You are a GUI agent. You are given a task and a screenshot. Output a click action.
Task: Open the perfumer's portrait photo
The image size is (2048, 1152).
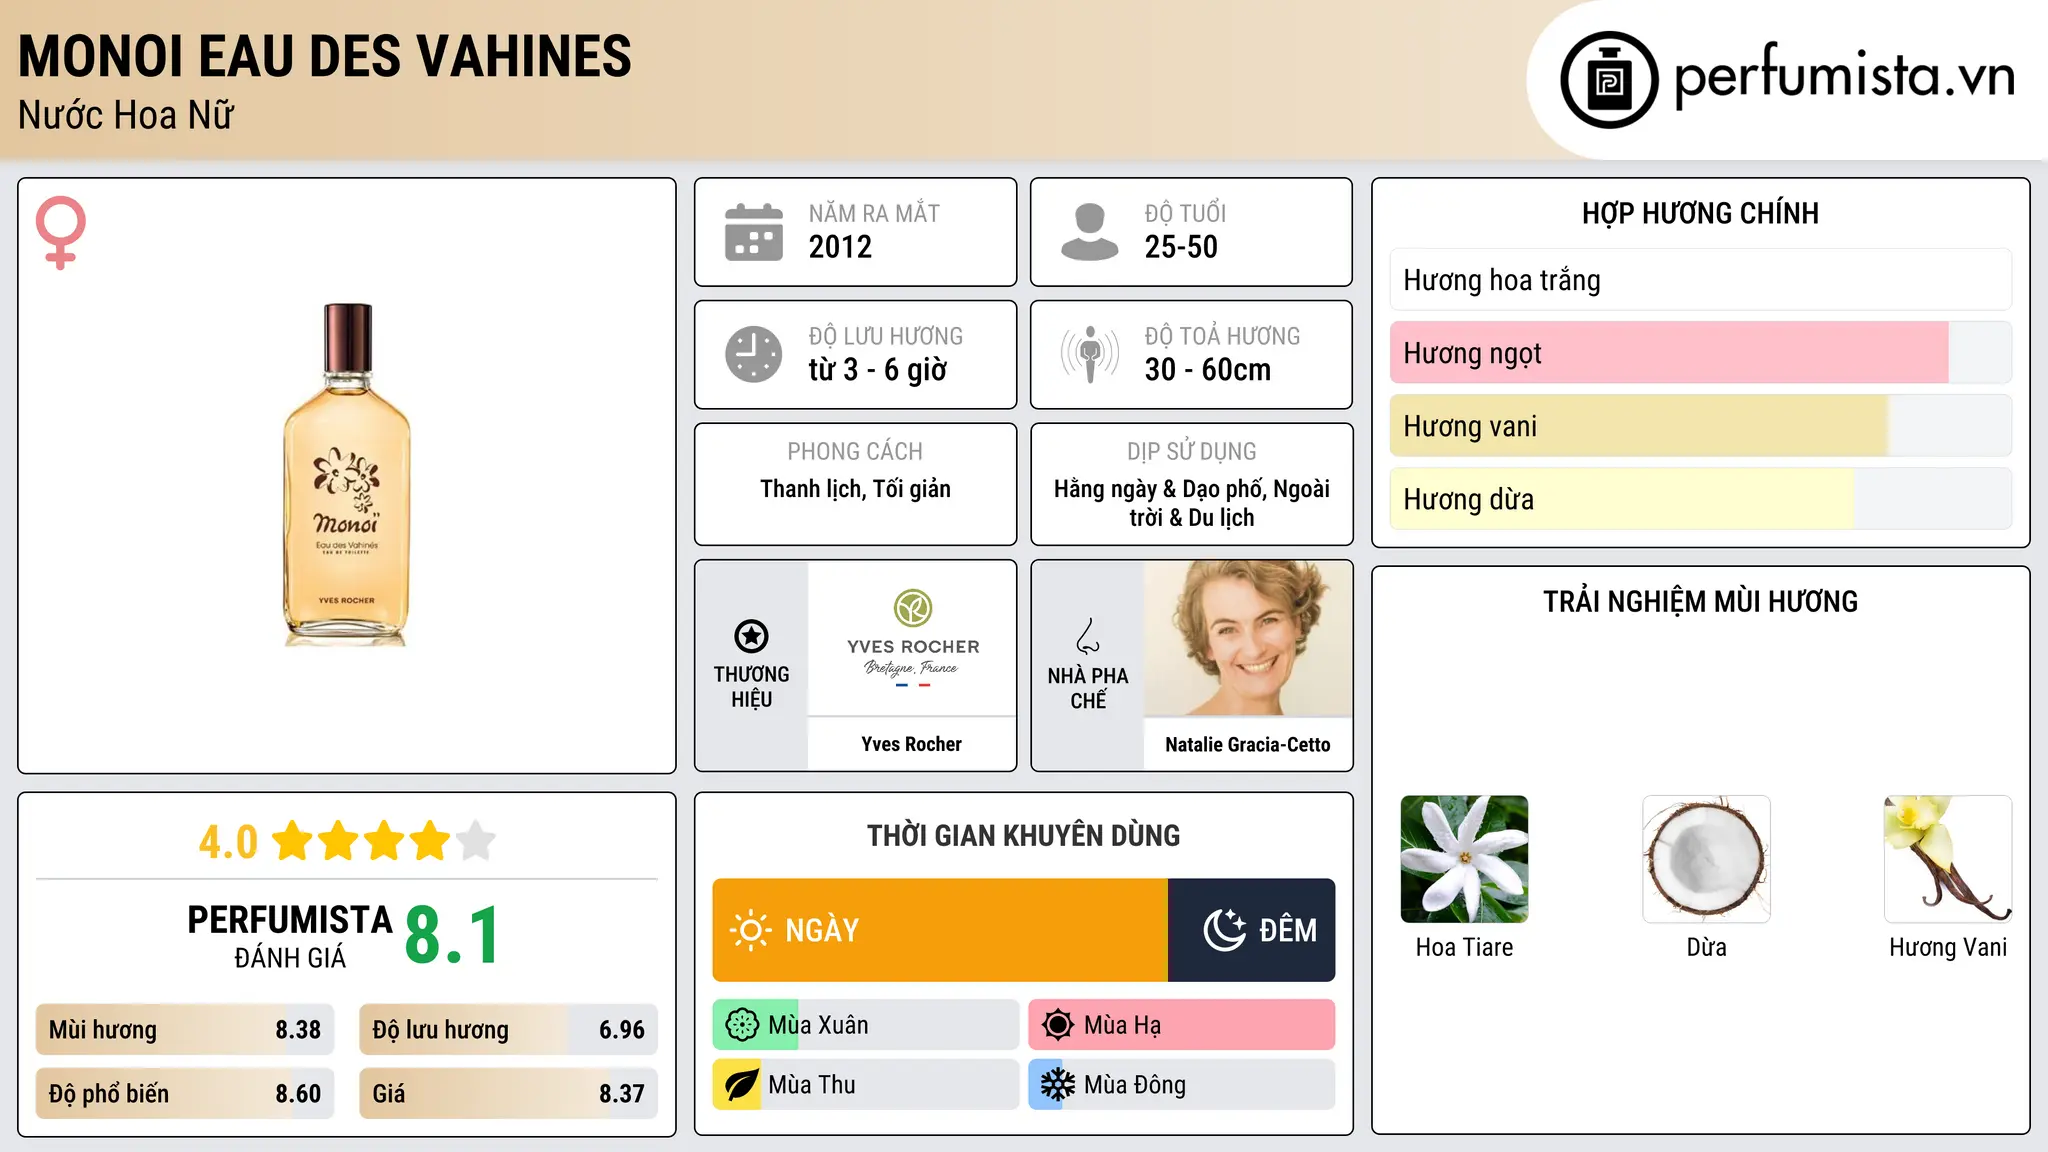click(1248, 638)
